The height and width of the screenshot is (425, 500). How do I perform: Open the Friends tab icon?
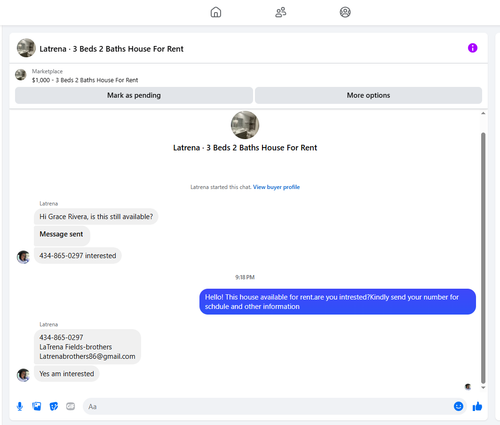coord(280,12)
